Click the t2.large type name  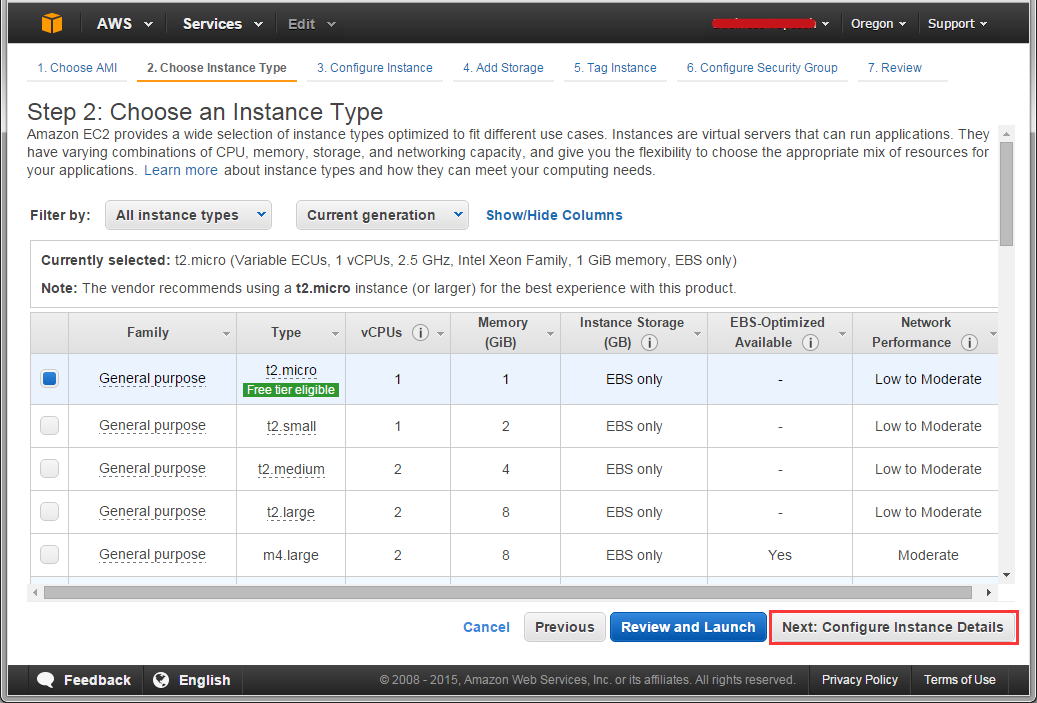291,512
